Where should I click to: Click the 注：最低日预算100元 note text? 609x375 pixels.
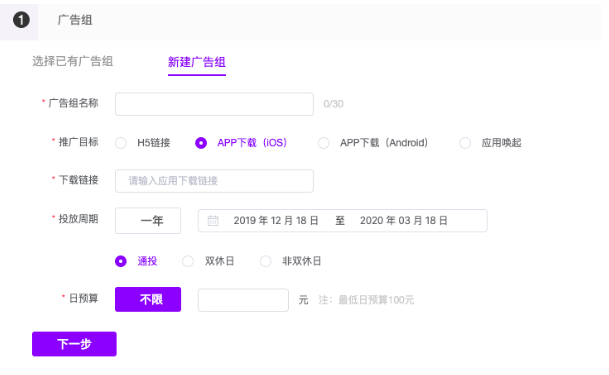(366, 300)
